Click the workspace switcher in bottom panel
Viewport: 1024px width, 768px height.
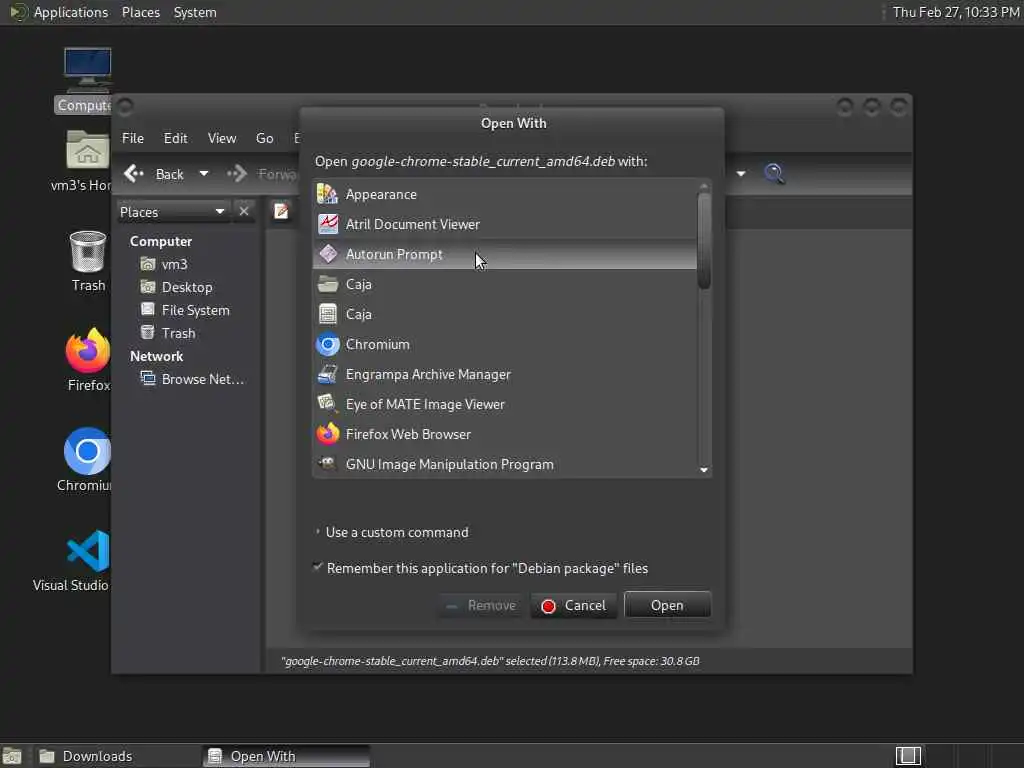[908, 756]
